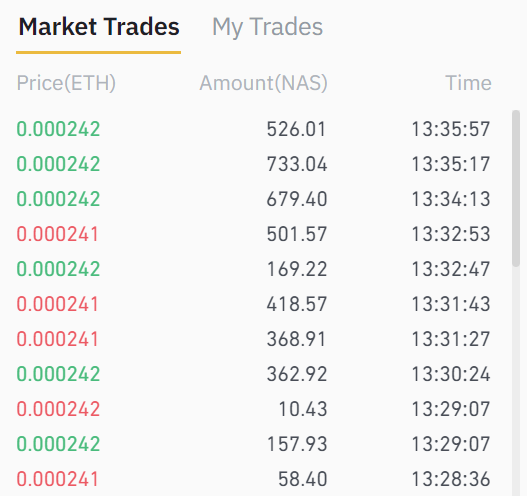The image size is (527, 496).
Task: Click the 169.22 amount value
Action: click(296, 269)
